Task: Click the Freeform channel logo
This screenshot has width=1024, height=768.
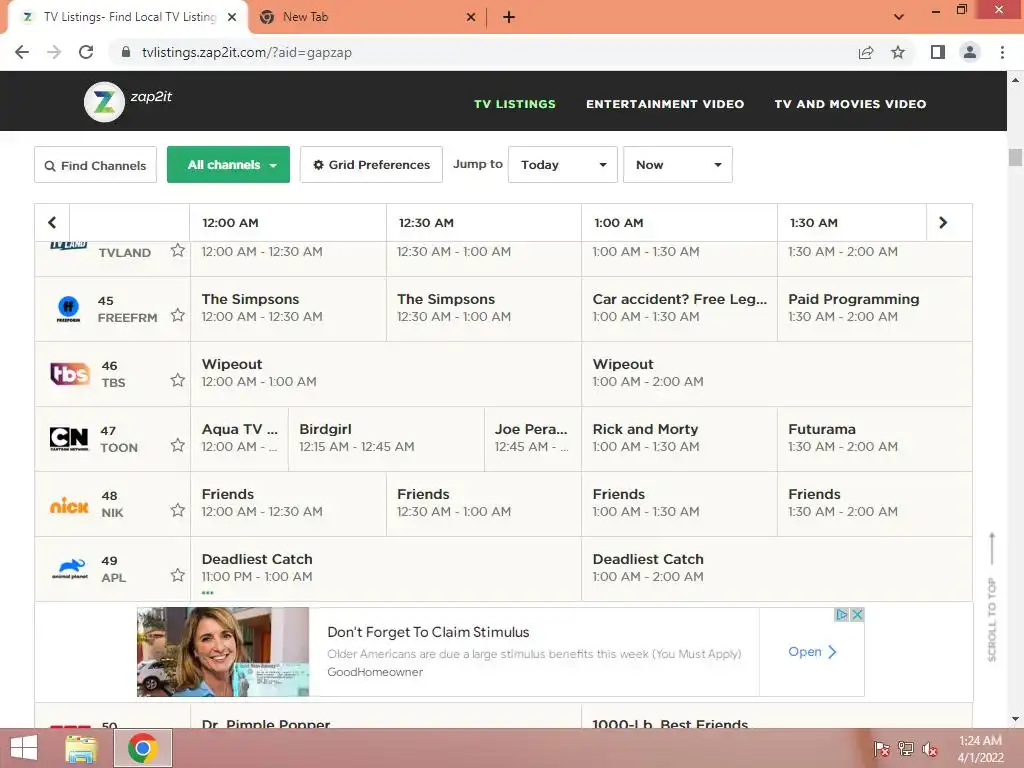Action: click(x=69, y=309)
